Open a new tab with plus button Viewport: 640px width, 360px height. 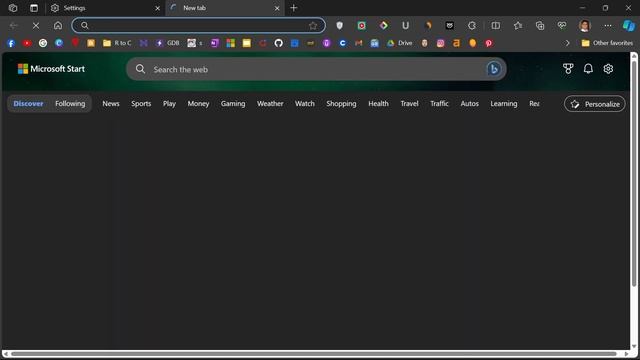tap(293, 8)
